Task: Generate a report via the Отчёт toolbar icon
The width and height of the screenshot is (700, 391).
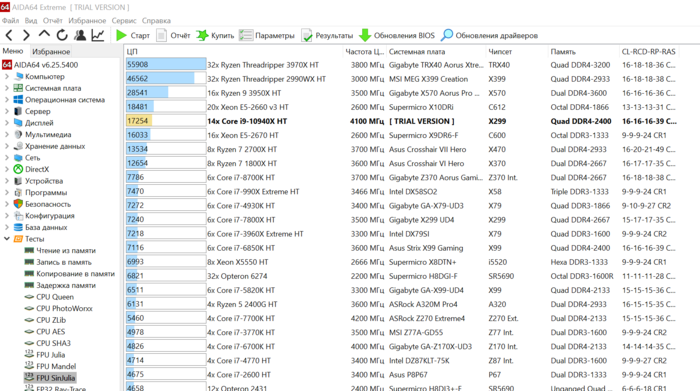Action: [161, 35]
